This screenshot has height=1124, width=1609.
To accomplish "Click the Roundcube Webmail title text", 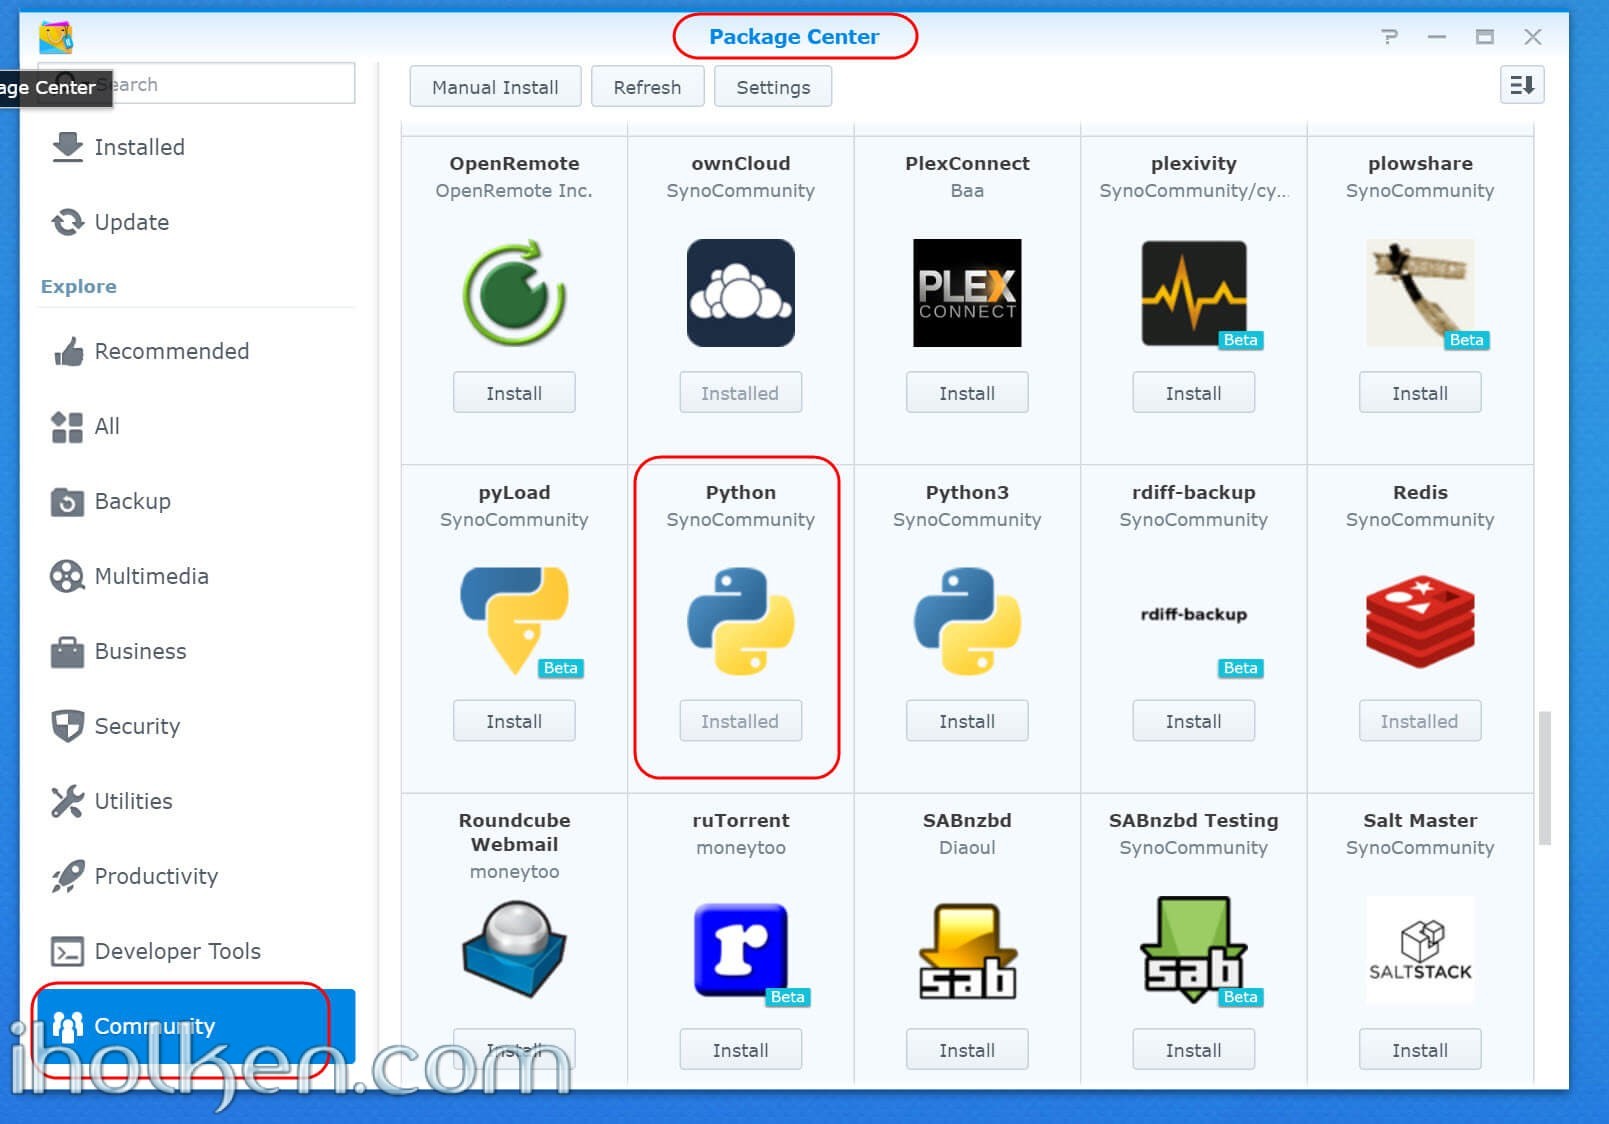I will (x=514, y=832).
